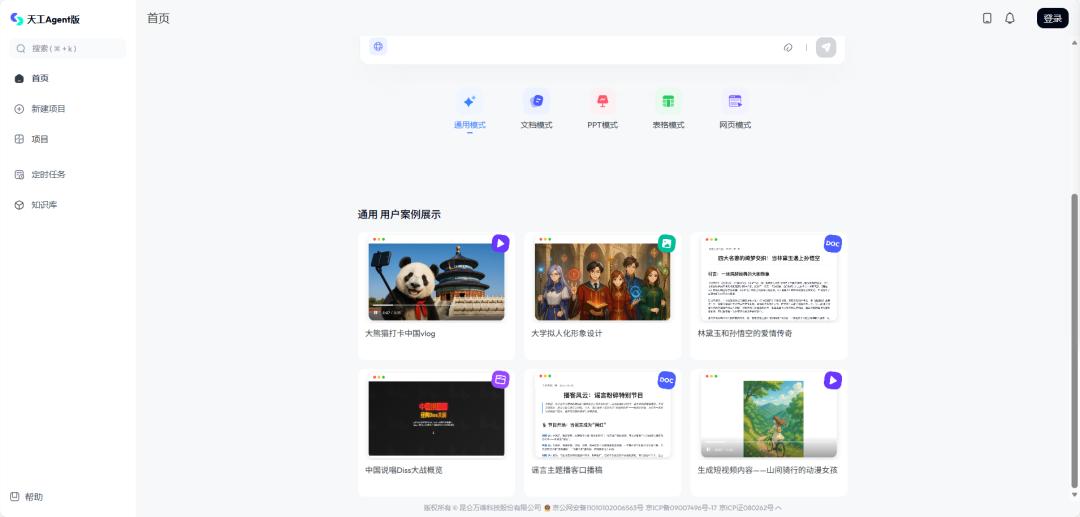The height and width of the screenshot is (517, 1080).
Task: Expand the footer chevron after 京ICP证080262号
Action: [x=778, y=508]
